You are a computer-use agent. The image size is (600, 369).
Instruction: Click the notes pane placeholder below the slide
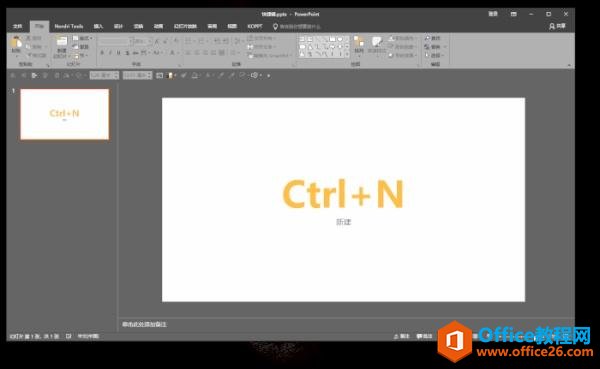(144, 324)
